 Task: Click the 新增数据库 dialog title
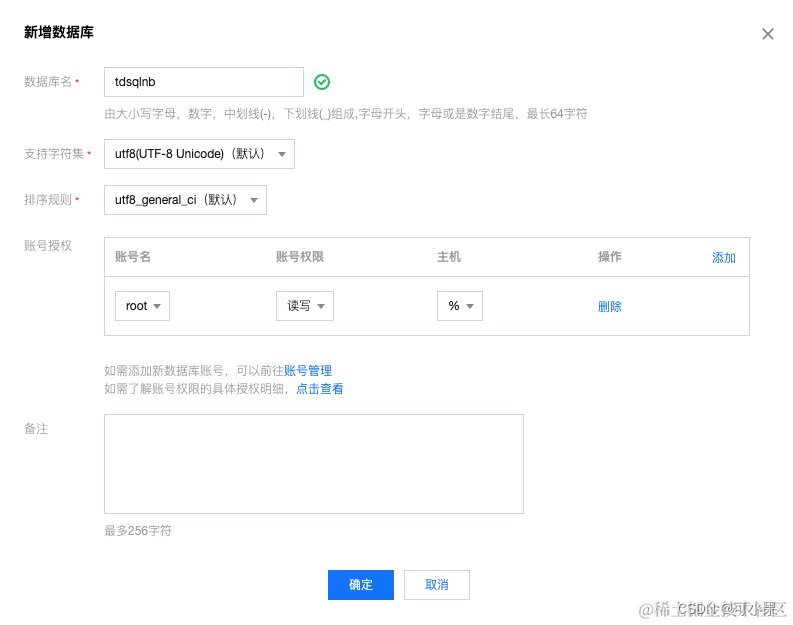tap(59, 32)
